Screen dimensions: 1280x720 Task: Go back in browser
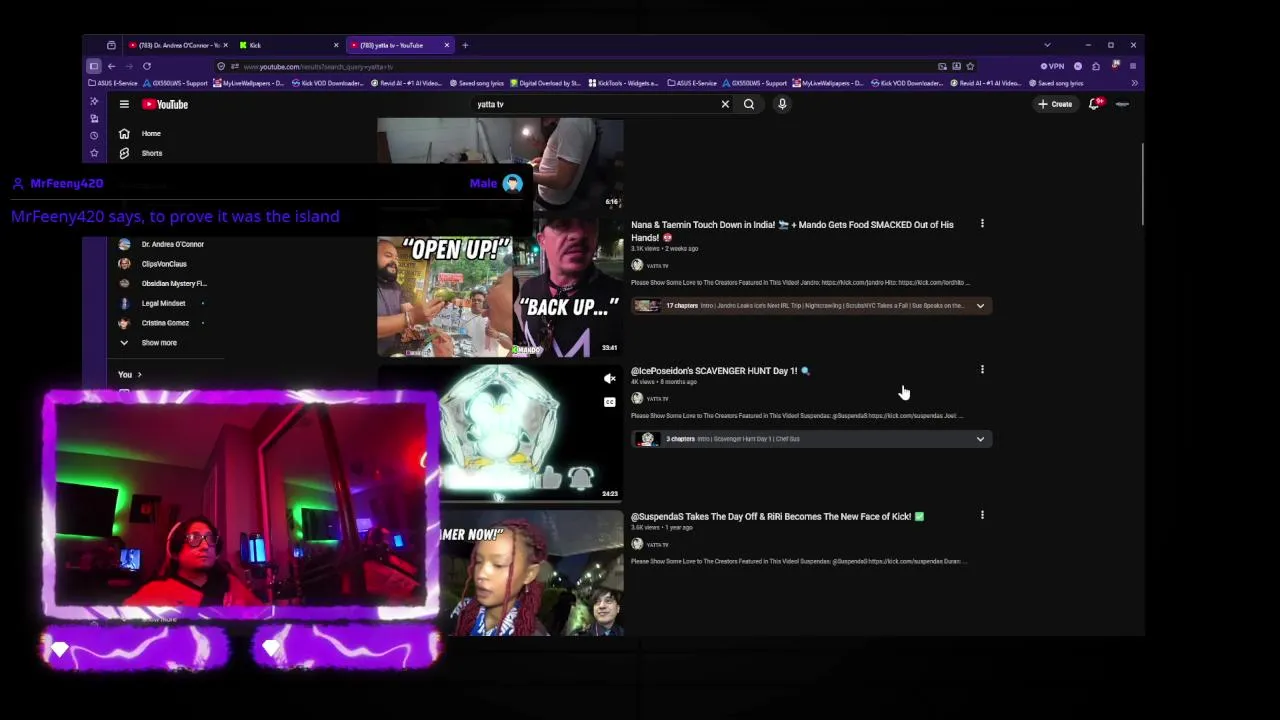pos(111,66)
